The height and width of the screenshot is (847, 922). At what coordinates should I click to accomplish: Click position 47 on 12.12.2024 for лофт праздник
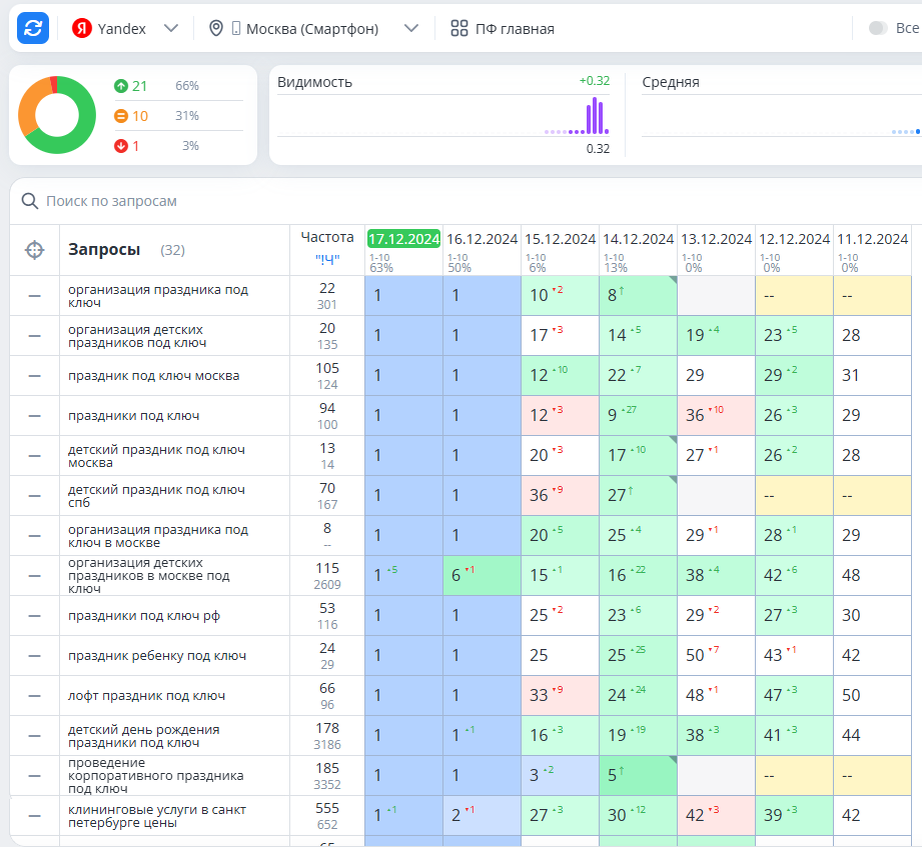(x=773, y=695)
